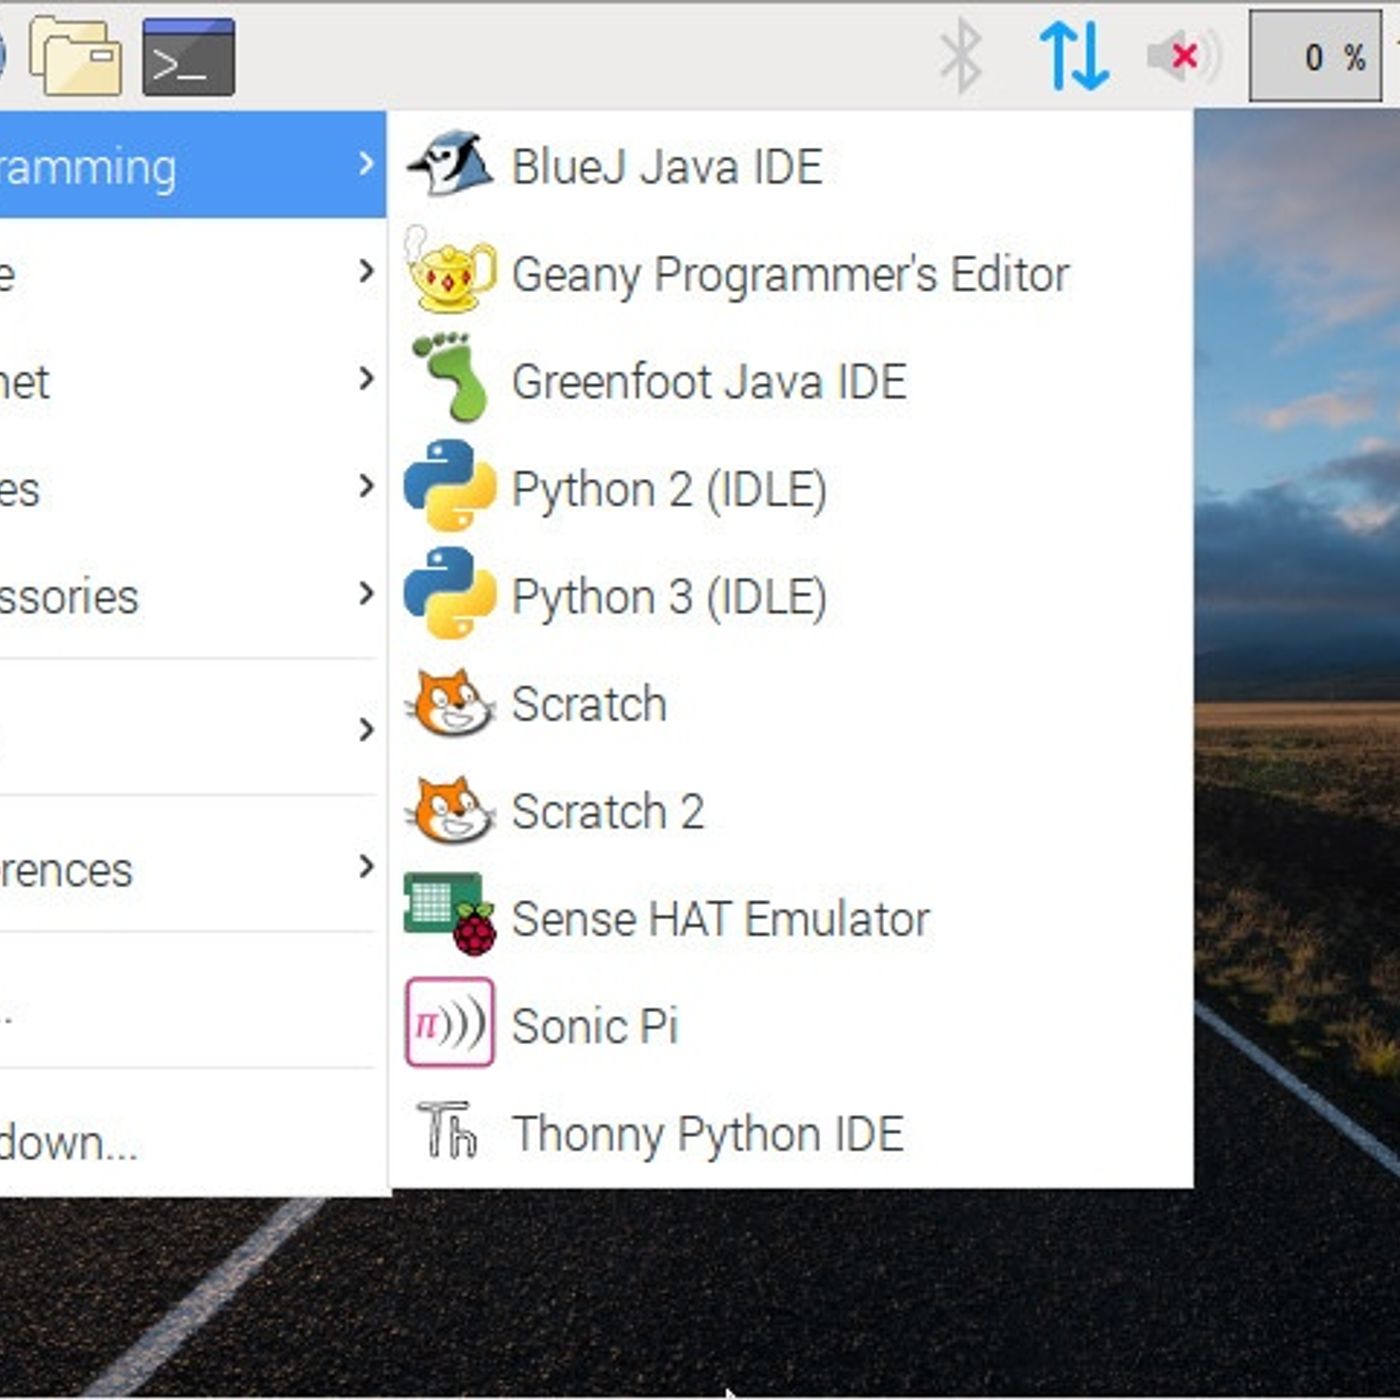Screen dimensions: 1400x1400
Task: Launch Python 3 (IDLE)
Action: (x=668, y=597)
